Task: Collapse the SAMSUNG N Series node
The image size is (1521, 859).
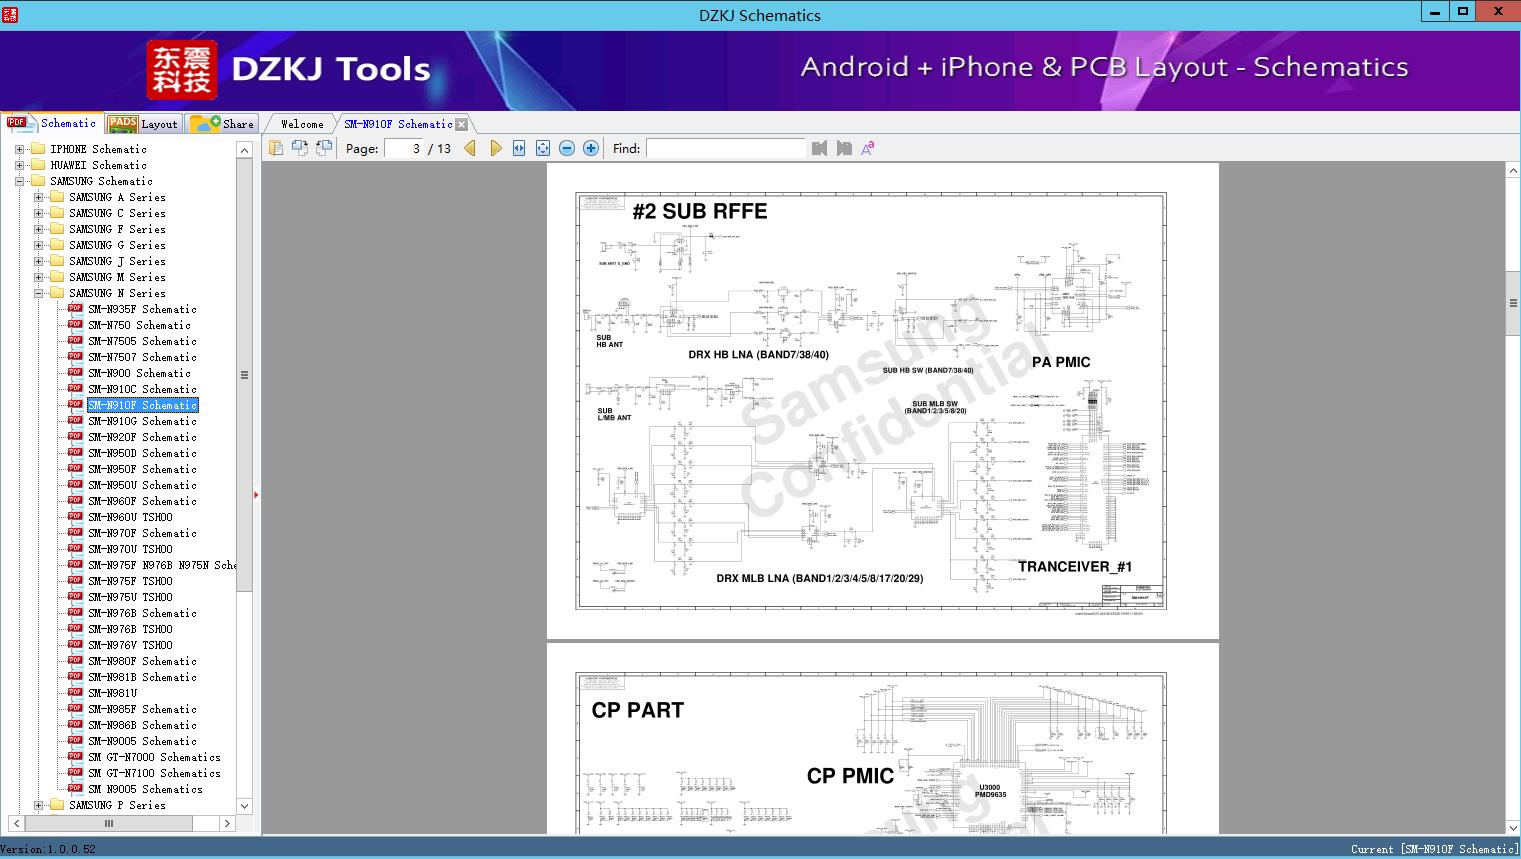Action: coord(38,293)
